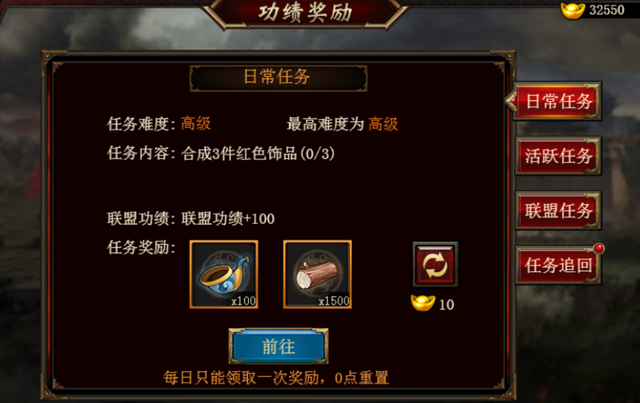The width and height of the screenshot is (640, 403).
Task: Click task difficulty value 高级
Action: point(196,123)
